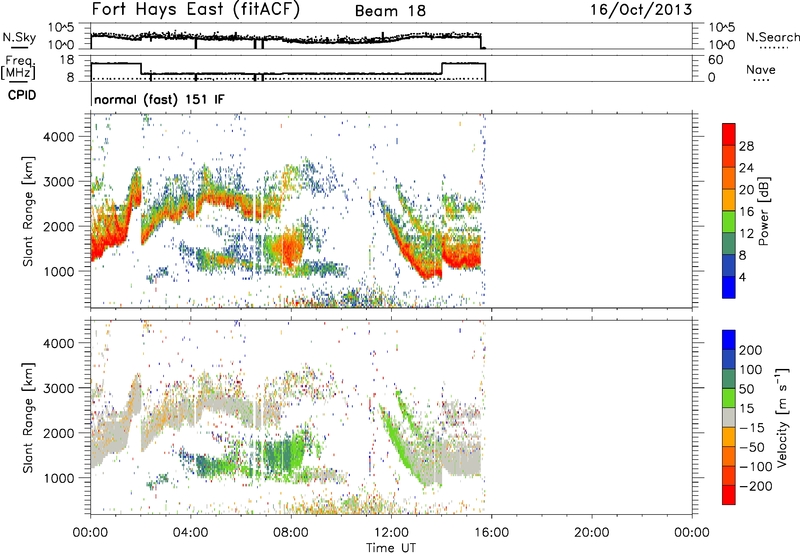The image size is (800, 554).
Task: Click the grey segment of Velocity colorbar
Action: pyautogui.click(x=729, y=418)
